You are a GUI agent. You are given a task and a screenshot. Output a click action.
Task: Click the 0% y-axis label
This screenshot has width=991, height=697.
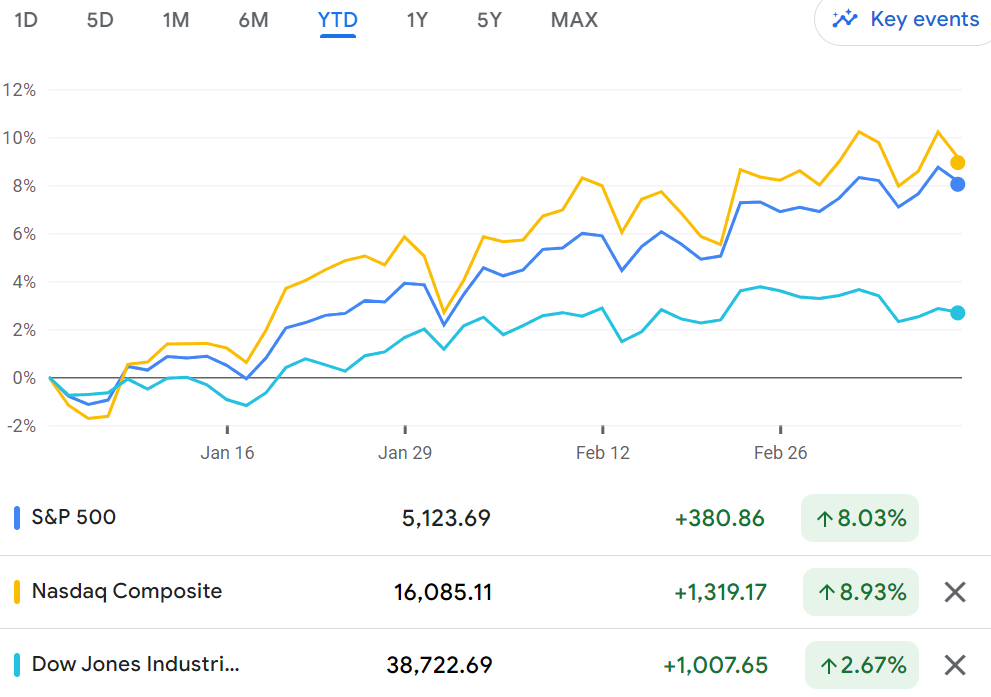(24, 378)
